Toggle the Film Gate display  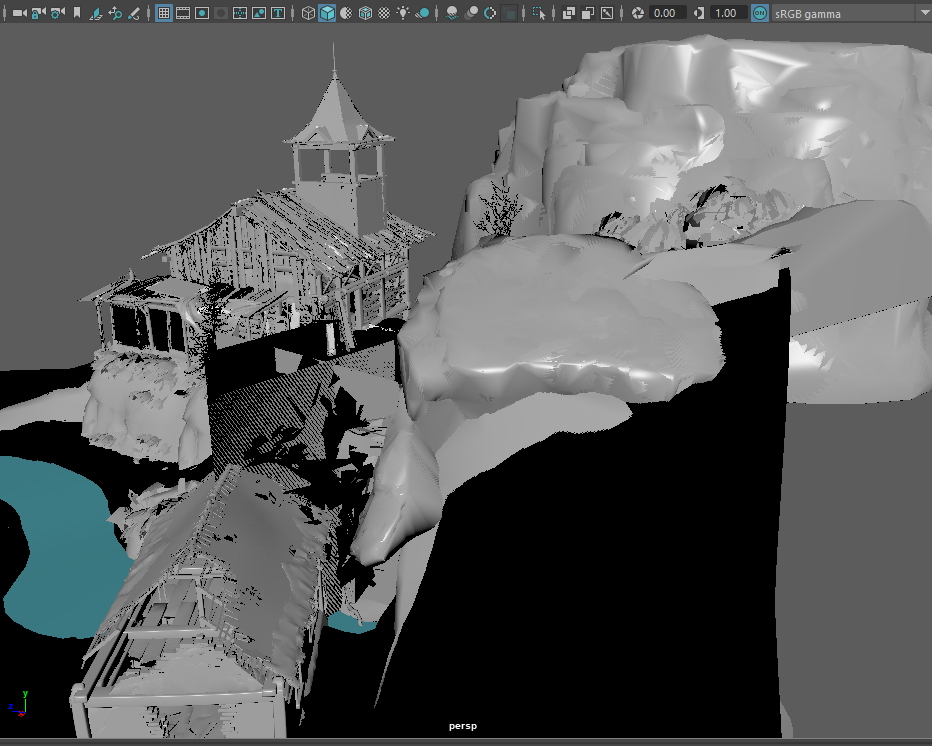coord(183,13)
